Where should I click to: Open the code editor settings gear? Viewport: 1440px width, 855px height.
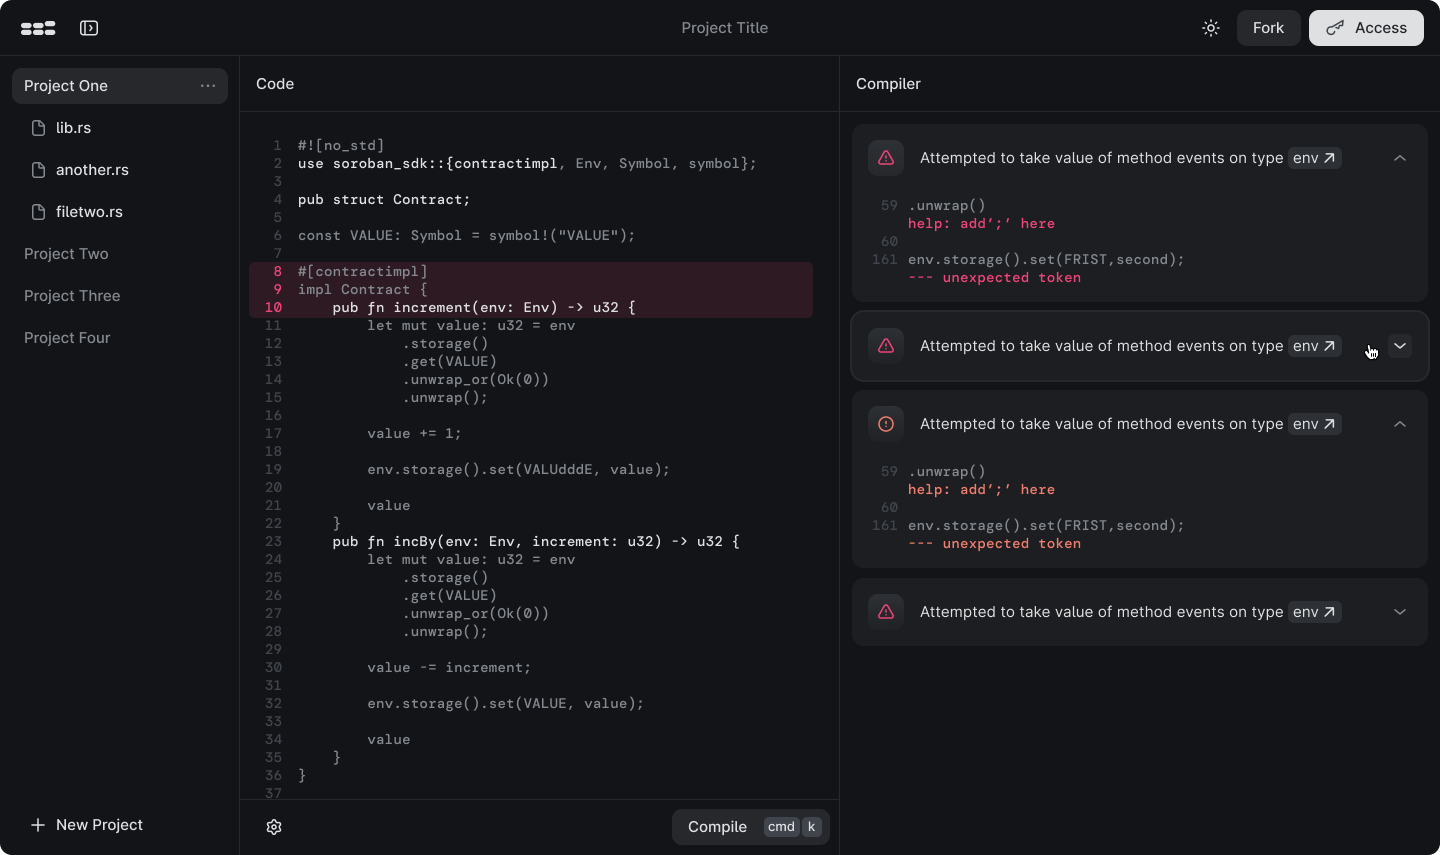pyautogui.click(x=274, y=827)
